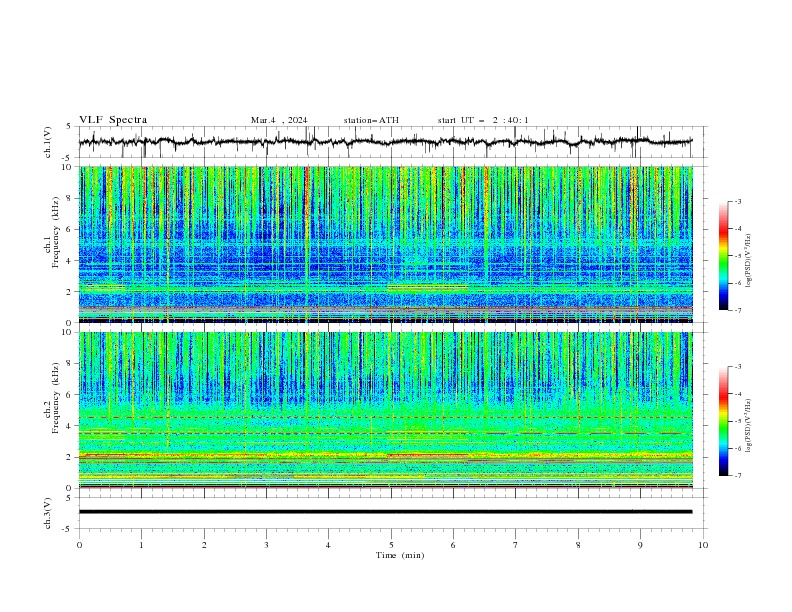The image size is (792, 612).
Task: Click the time axis tick label "5"
Action: [391, 545]
